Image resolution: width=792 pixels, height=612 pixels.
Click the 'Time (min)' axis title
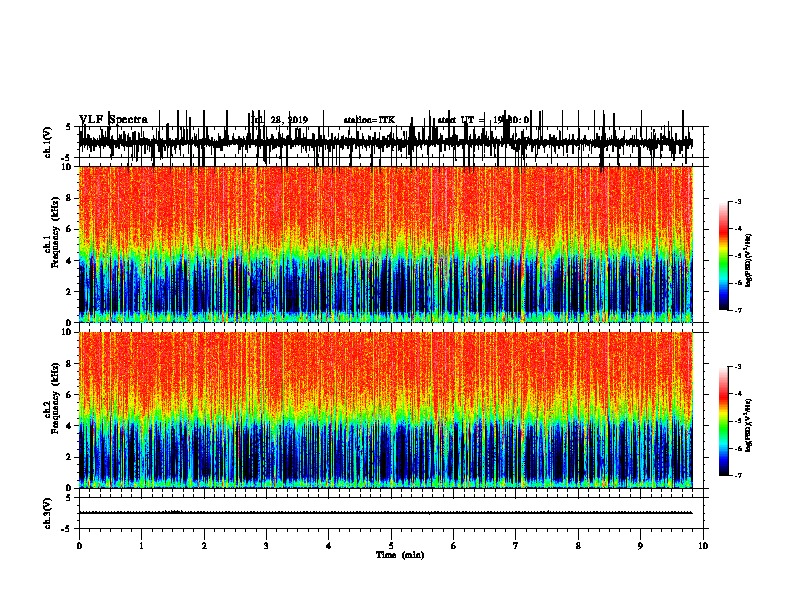(x=400, y=555)
